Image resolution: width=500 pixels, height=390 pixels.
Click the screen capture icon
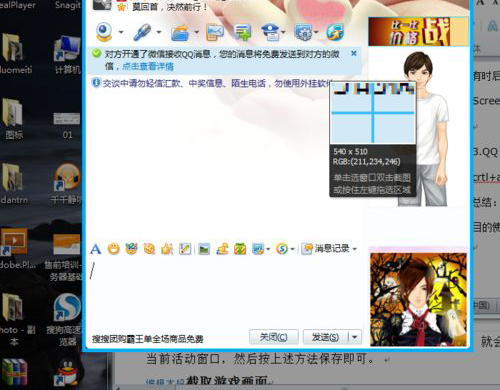click(x=258, y=249)
